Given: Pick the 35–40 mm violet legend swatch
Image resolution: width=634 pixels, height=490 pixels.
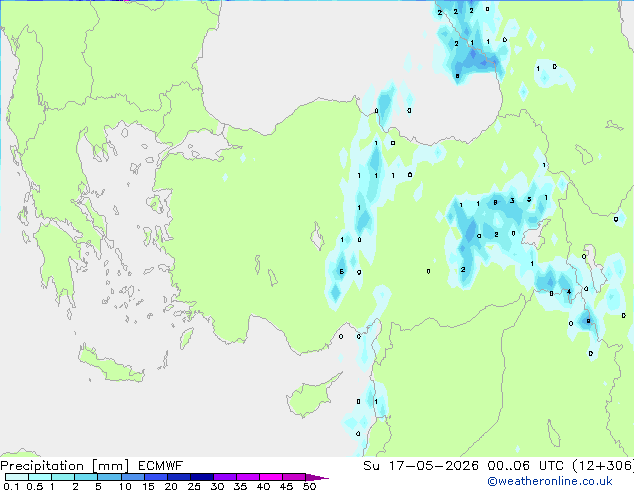Looking at the screenshot, I should (x=248, y=477).
